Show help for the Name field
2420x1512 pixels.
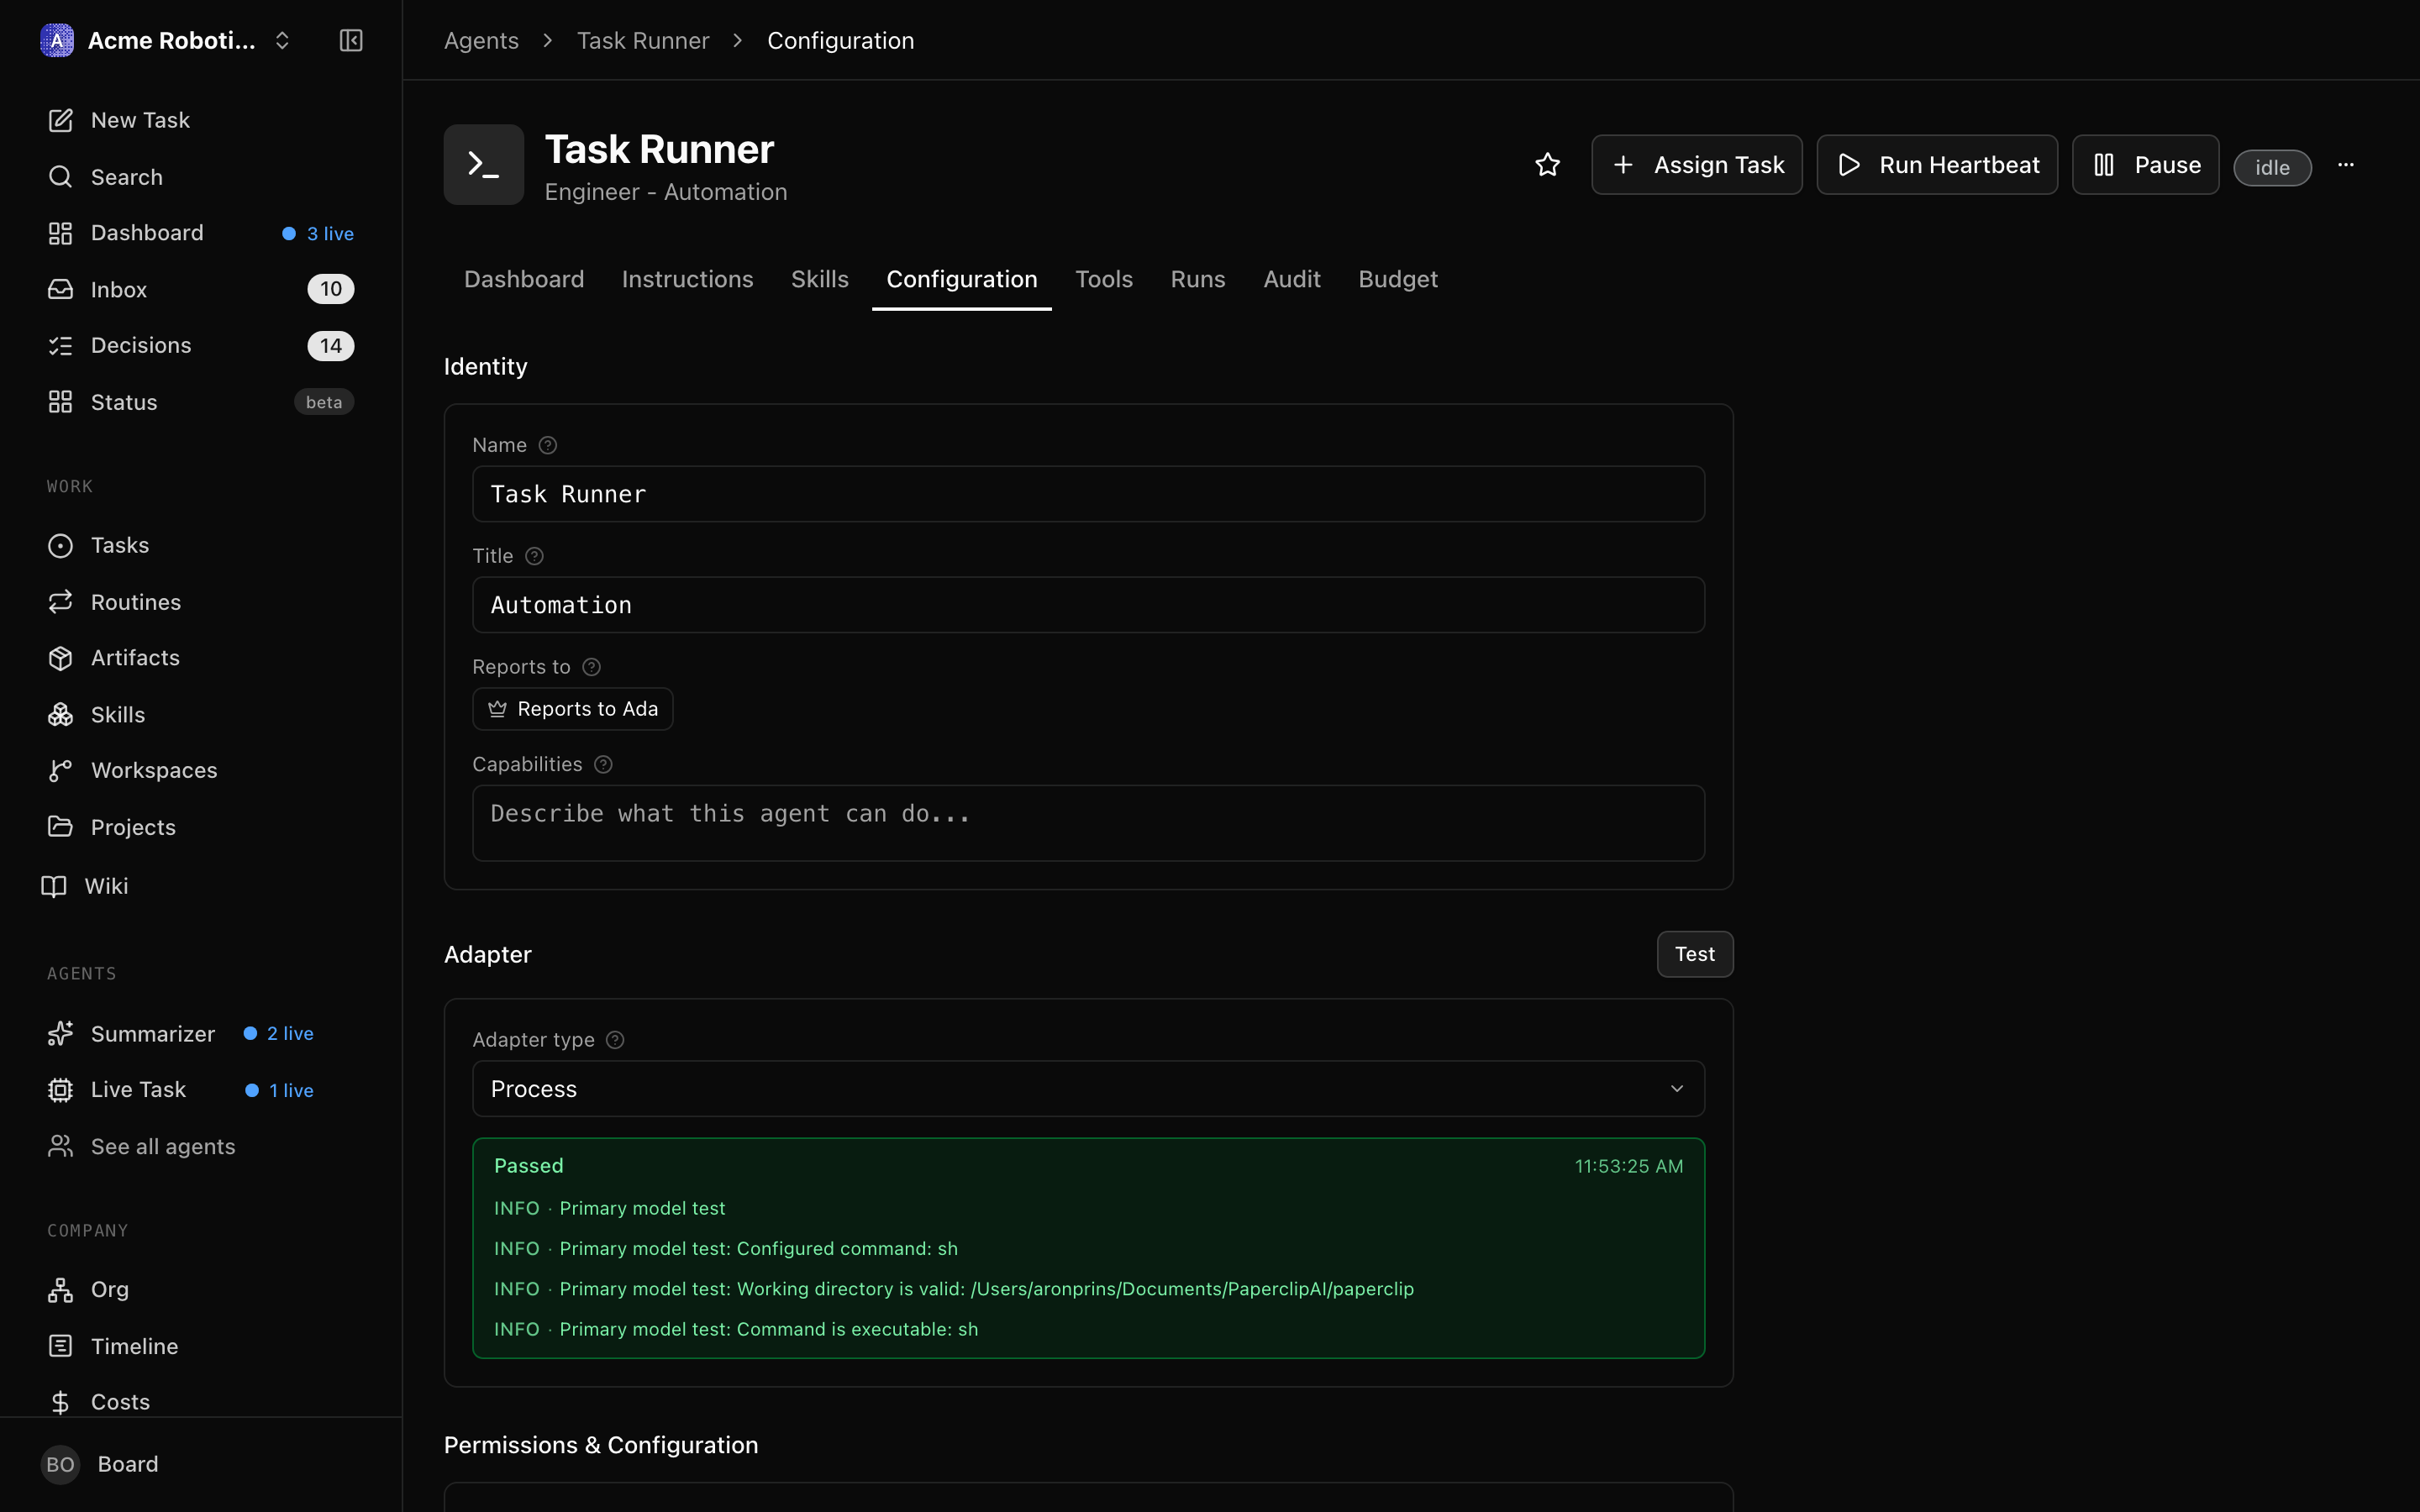pyautogui.click(x=547, y=445)
